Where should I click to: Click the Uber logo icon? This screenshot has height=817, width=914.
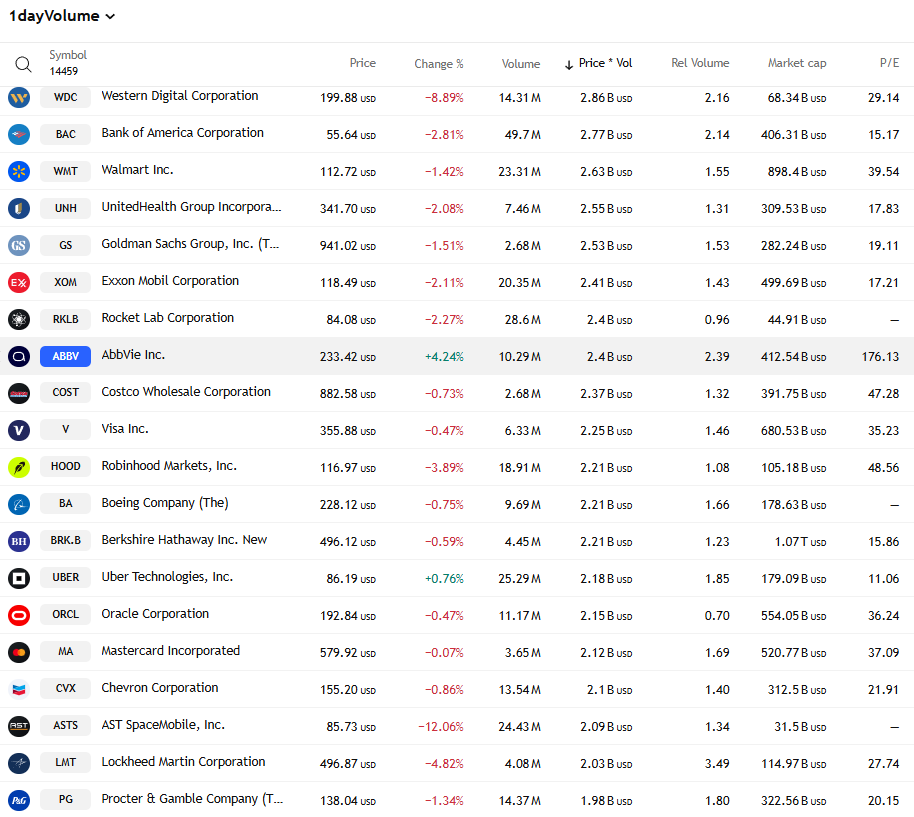[19, 578]
